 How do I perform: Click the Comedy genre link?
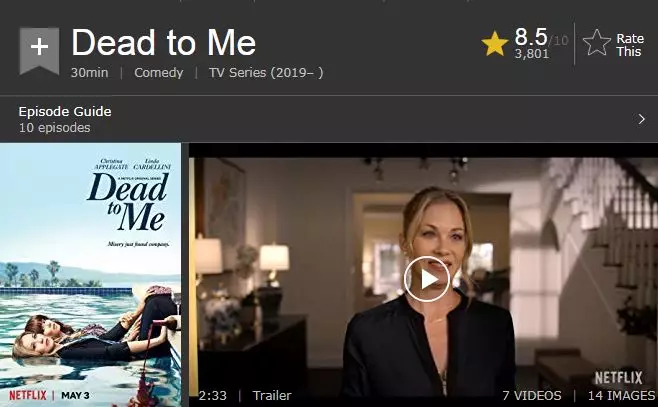[x=159, y=73]
